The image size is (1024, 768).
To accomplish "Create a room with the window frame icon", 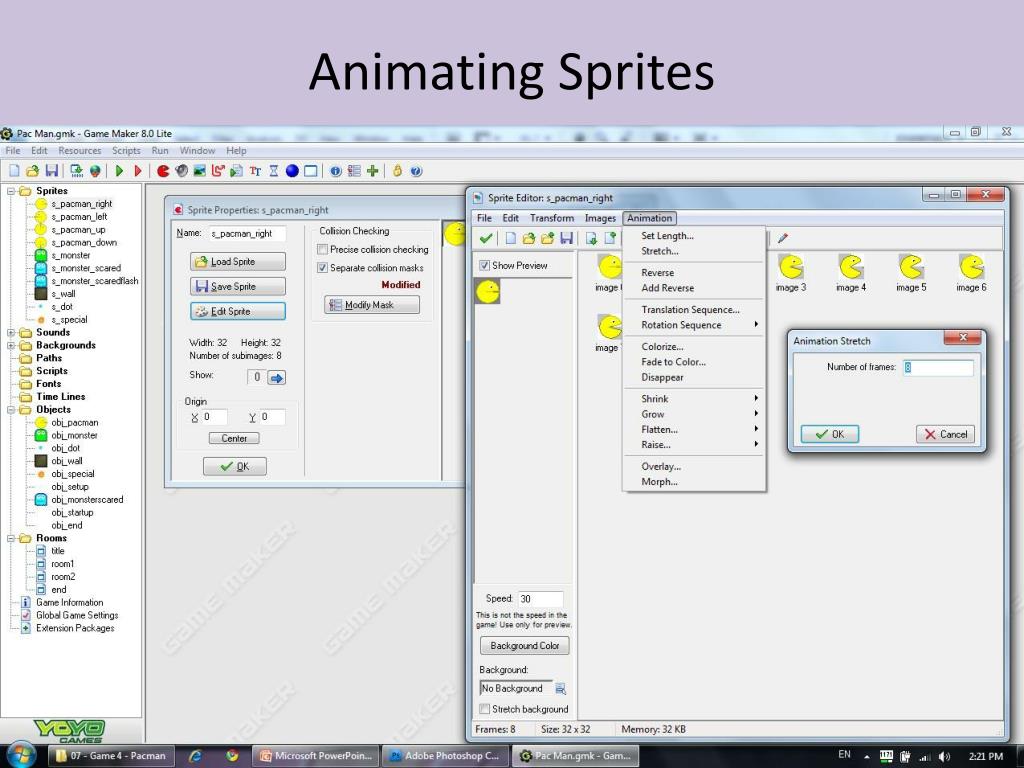I will tap(311, 171).
